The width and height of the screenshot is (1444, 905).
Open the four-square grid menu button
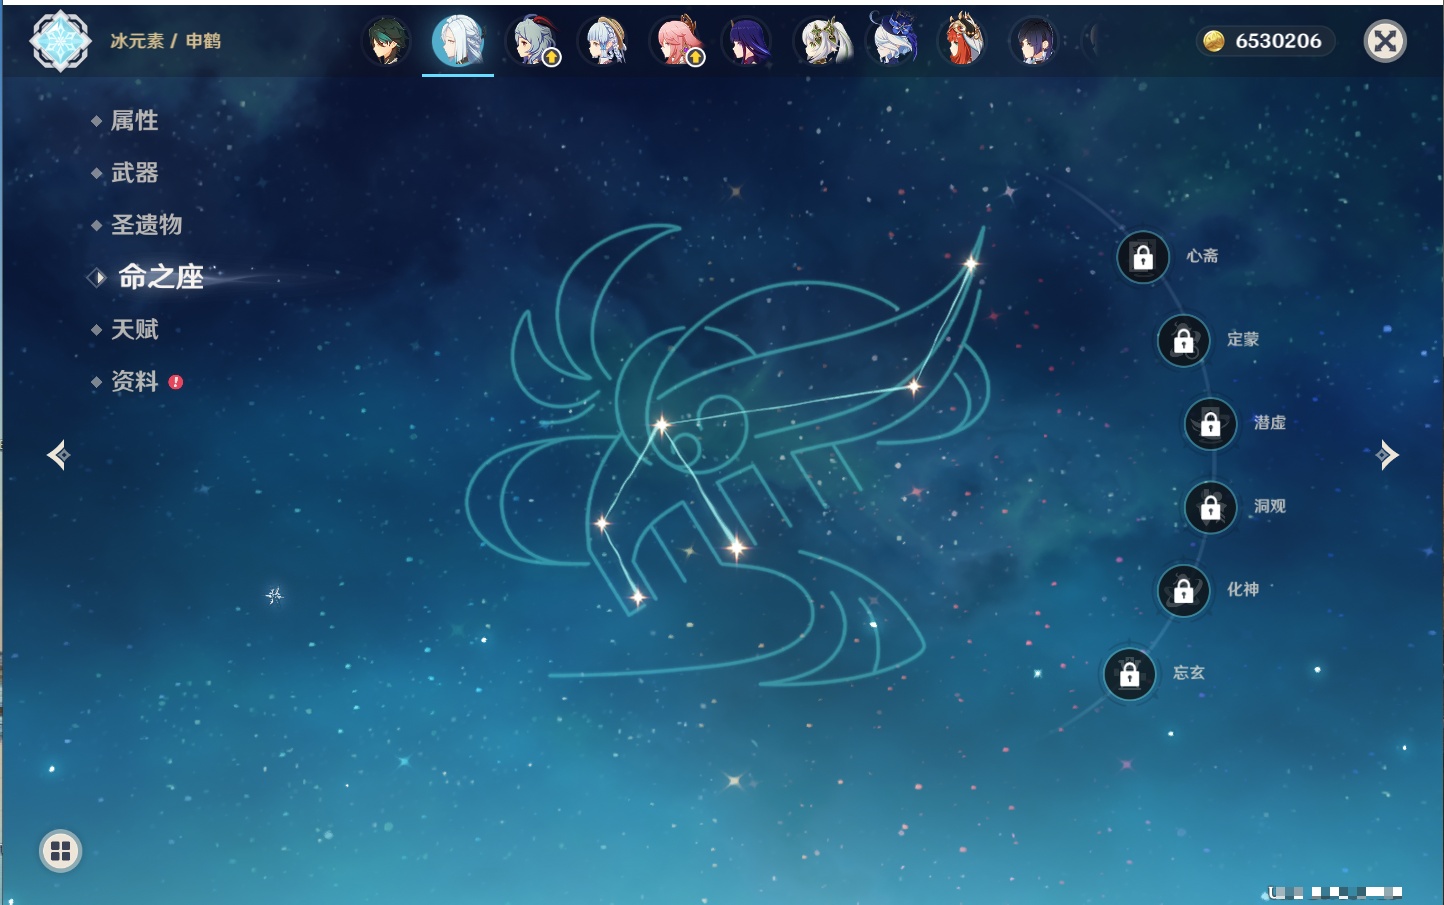[x=60, y=851]
